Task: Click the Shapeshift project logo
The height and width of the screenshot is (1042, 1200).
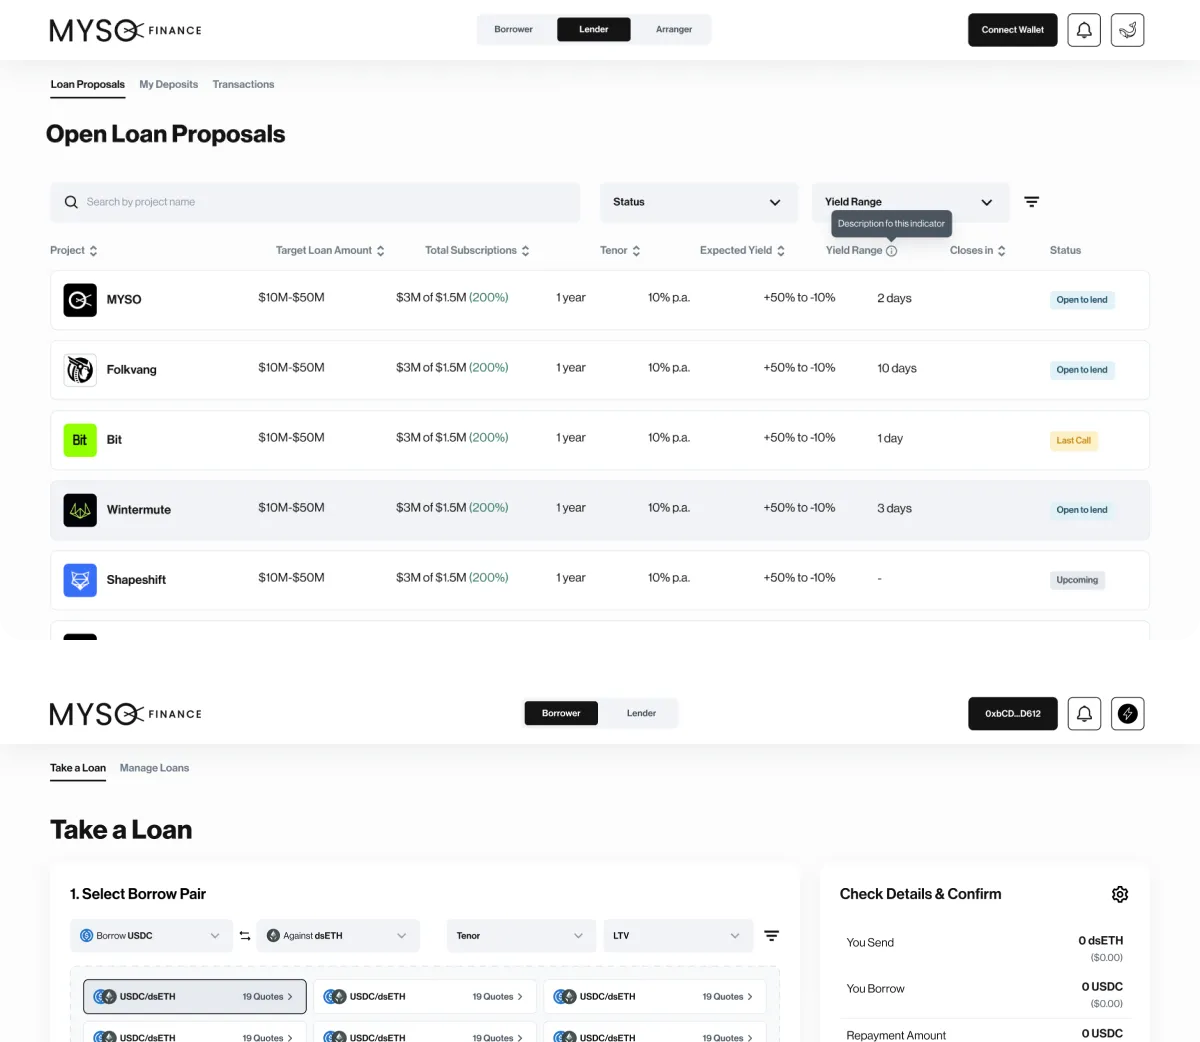Action: coord(80,580)
